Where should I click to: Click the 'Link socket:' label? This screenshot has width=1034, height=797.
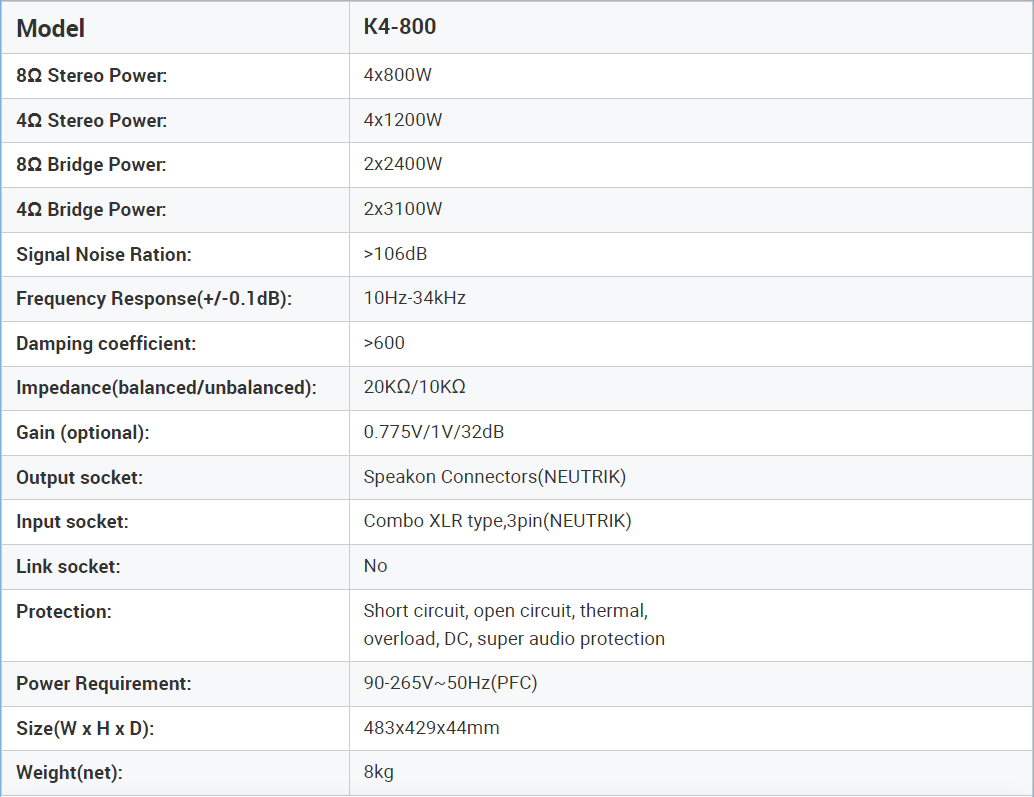[68, 567]
